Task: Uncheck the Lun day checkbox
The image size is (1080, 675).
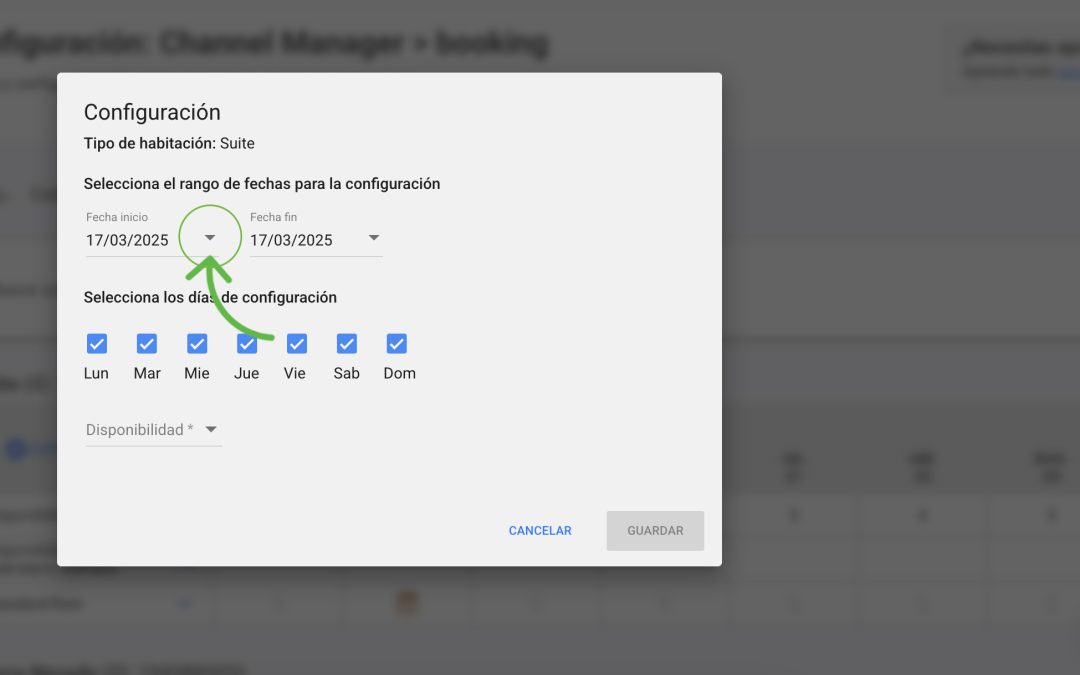Action: 97,343
